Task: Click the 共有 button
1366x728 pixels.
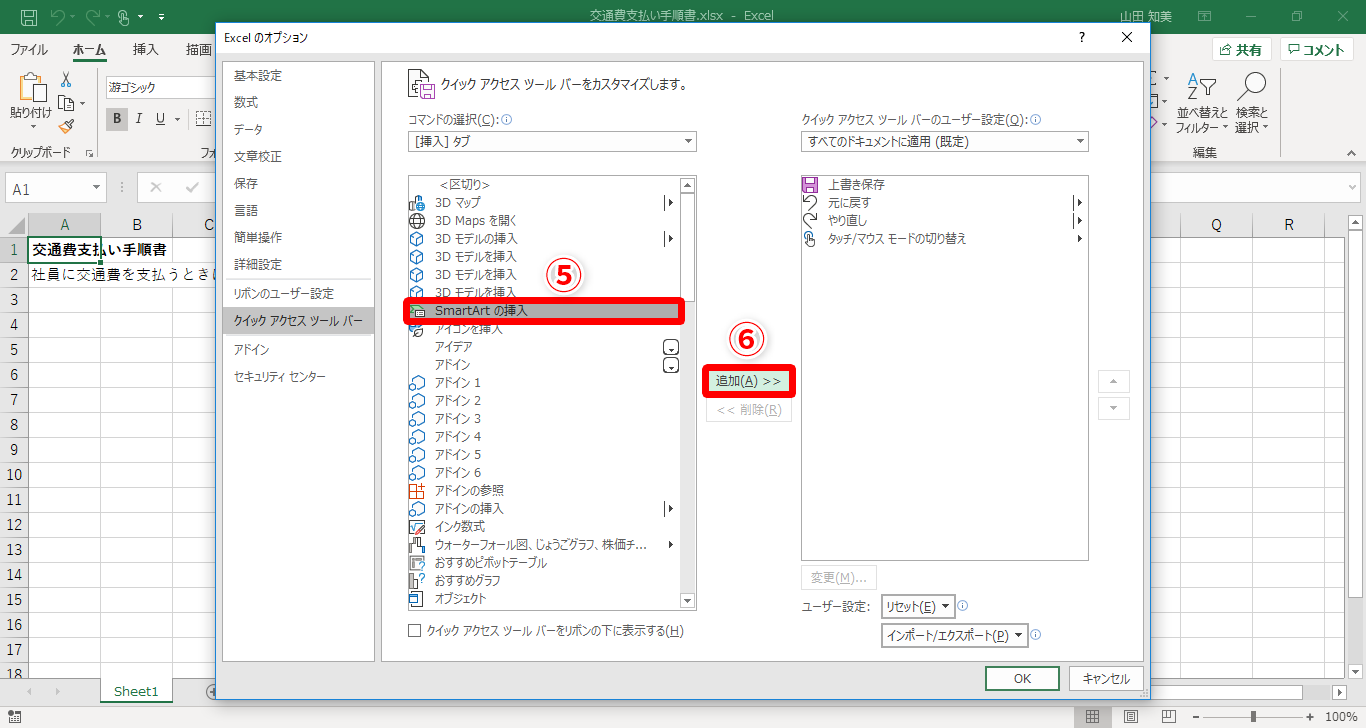Action: (x=1241, y=50)
